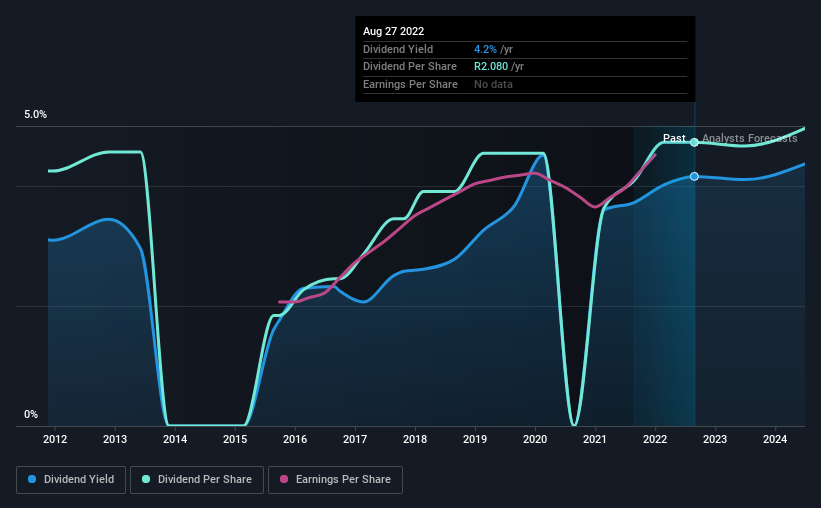821x508 pixels.
Task: Click the Aug 27 2022 tooltip date
Action: tap(394, 31)
